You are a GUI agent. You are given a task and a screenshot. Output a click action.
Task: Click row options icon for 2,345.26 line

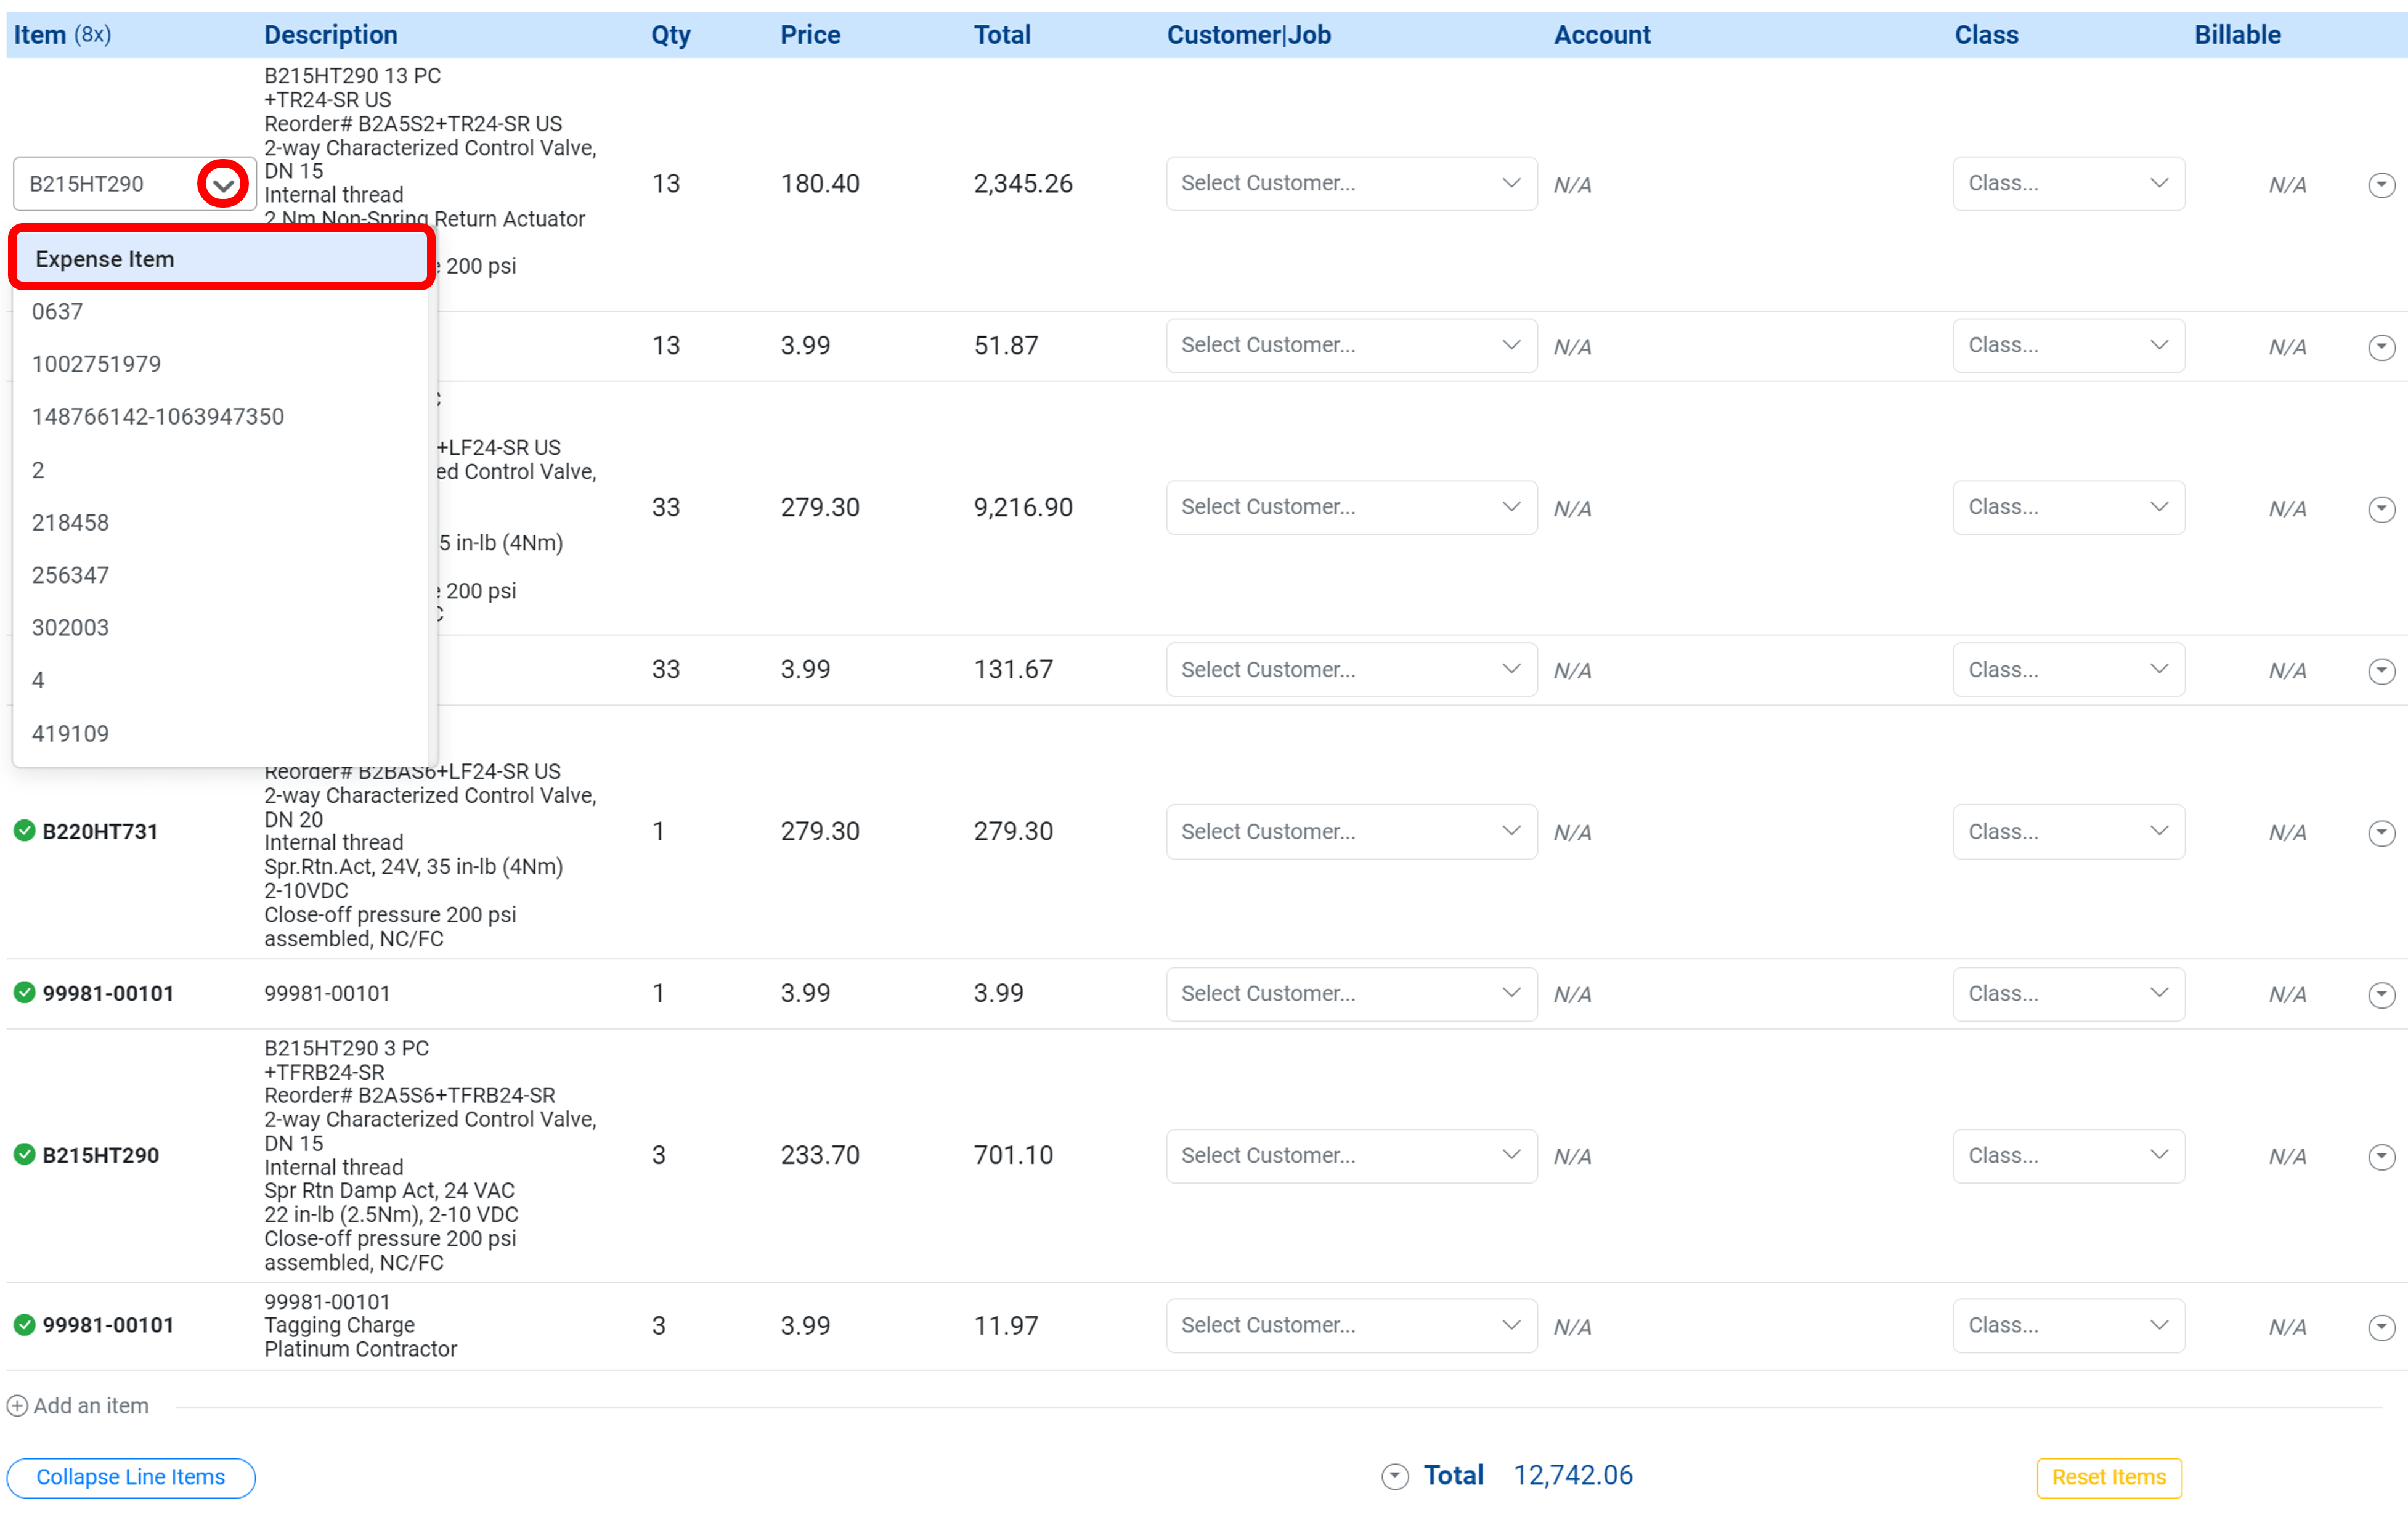pos(2381,185)
